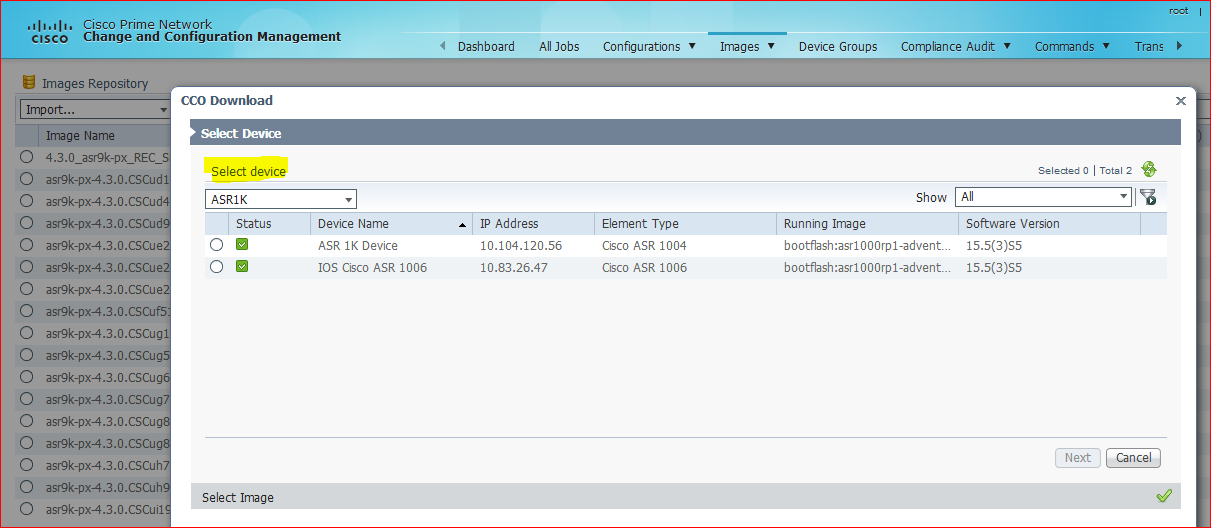Click the filter icon beside the Show dropdown
Viewport: 1211px width, 528px height.
pos(1148,197)
